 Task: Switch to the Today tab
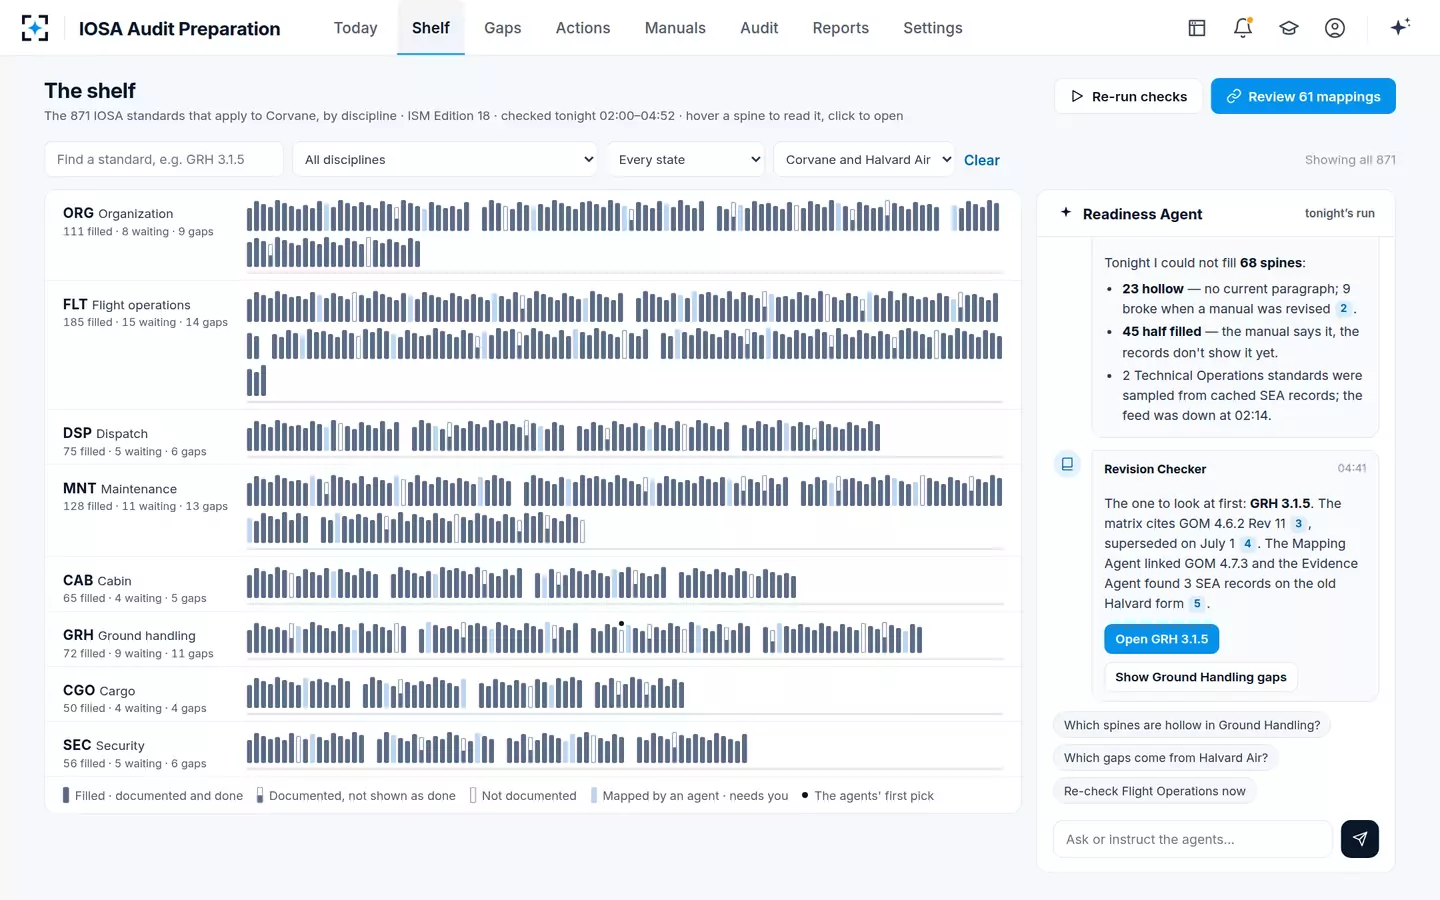[356, 28]
